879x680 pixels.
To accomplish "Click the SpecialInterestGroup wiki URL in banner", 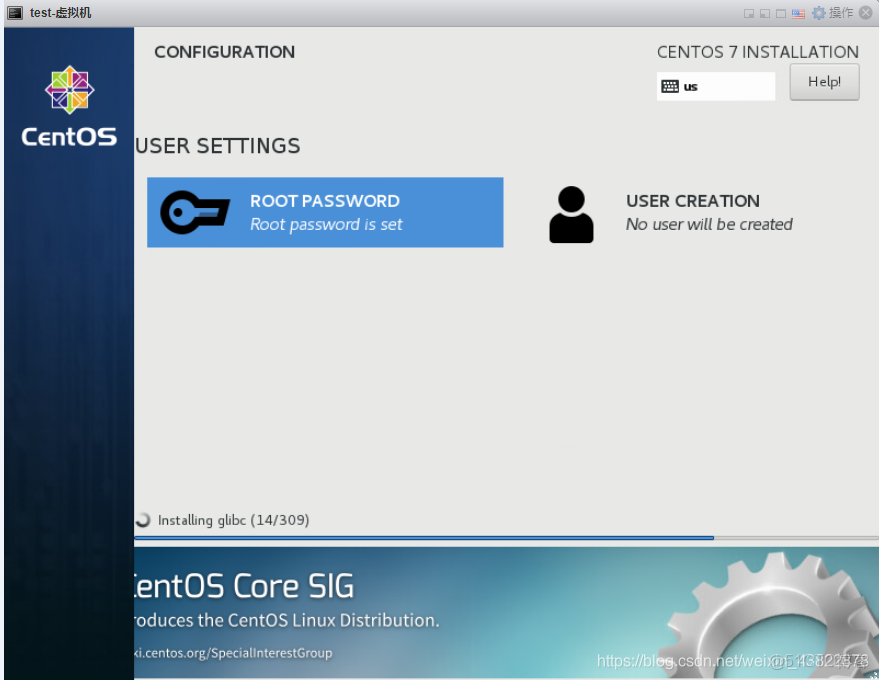I will click(x=233, y=653).
